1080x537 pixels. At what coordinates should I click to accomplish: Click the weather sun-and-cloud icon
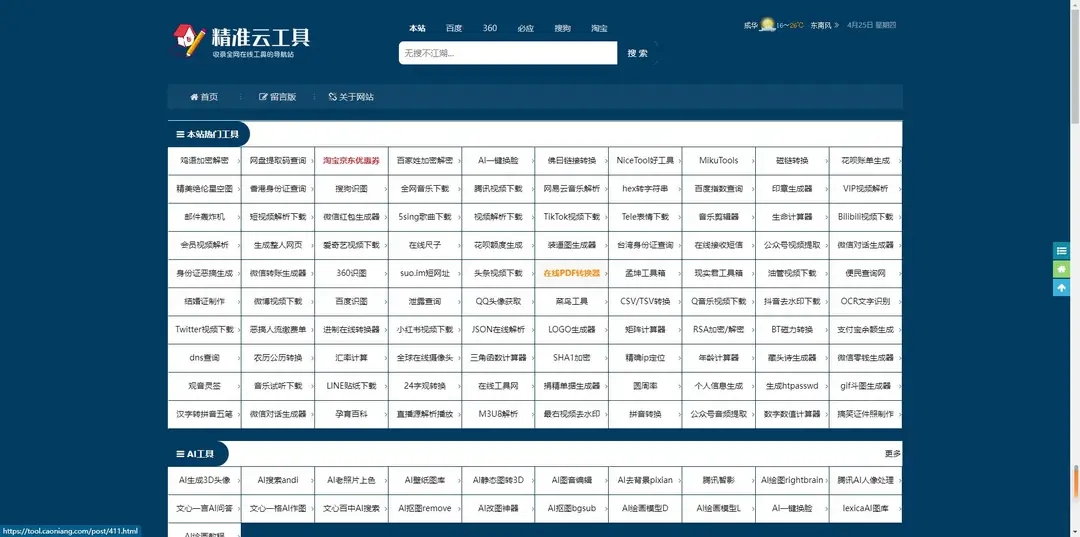point(767,25)
